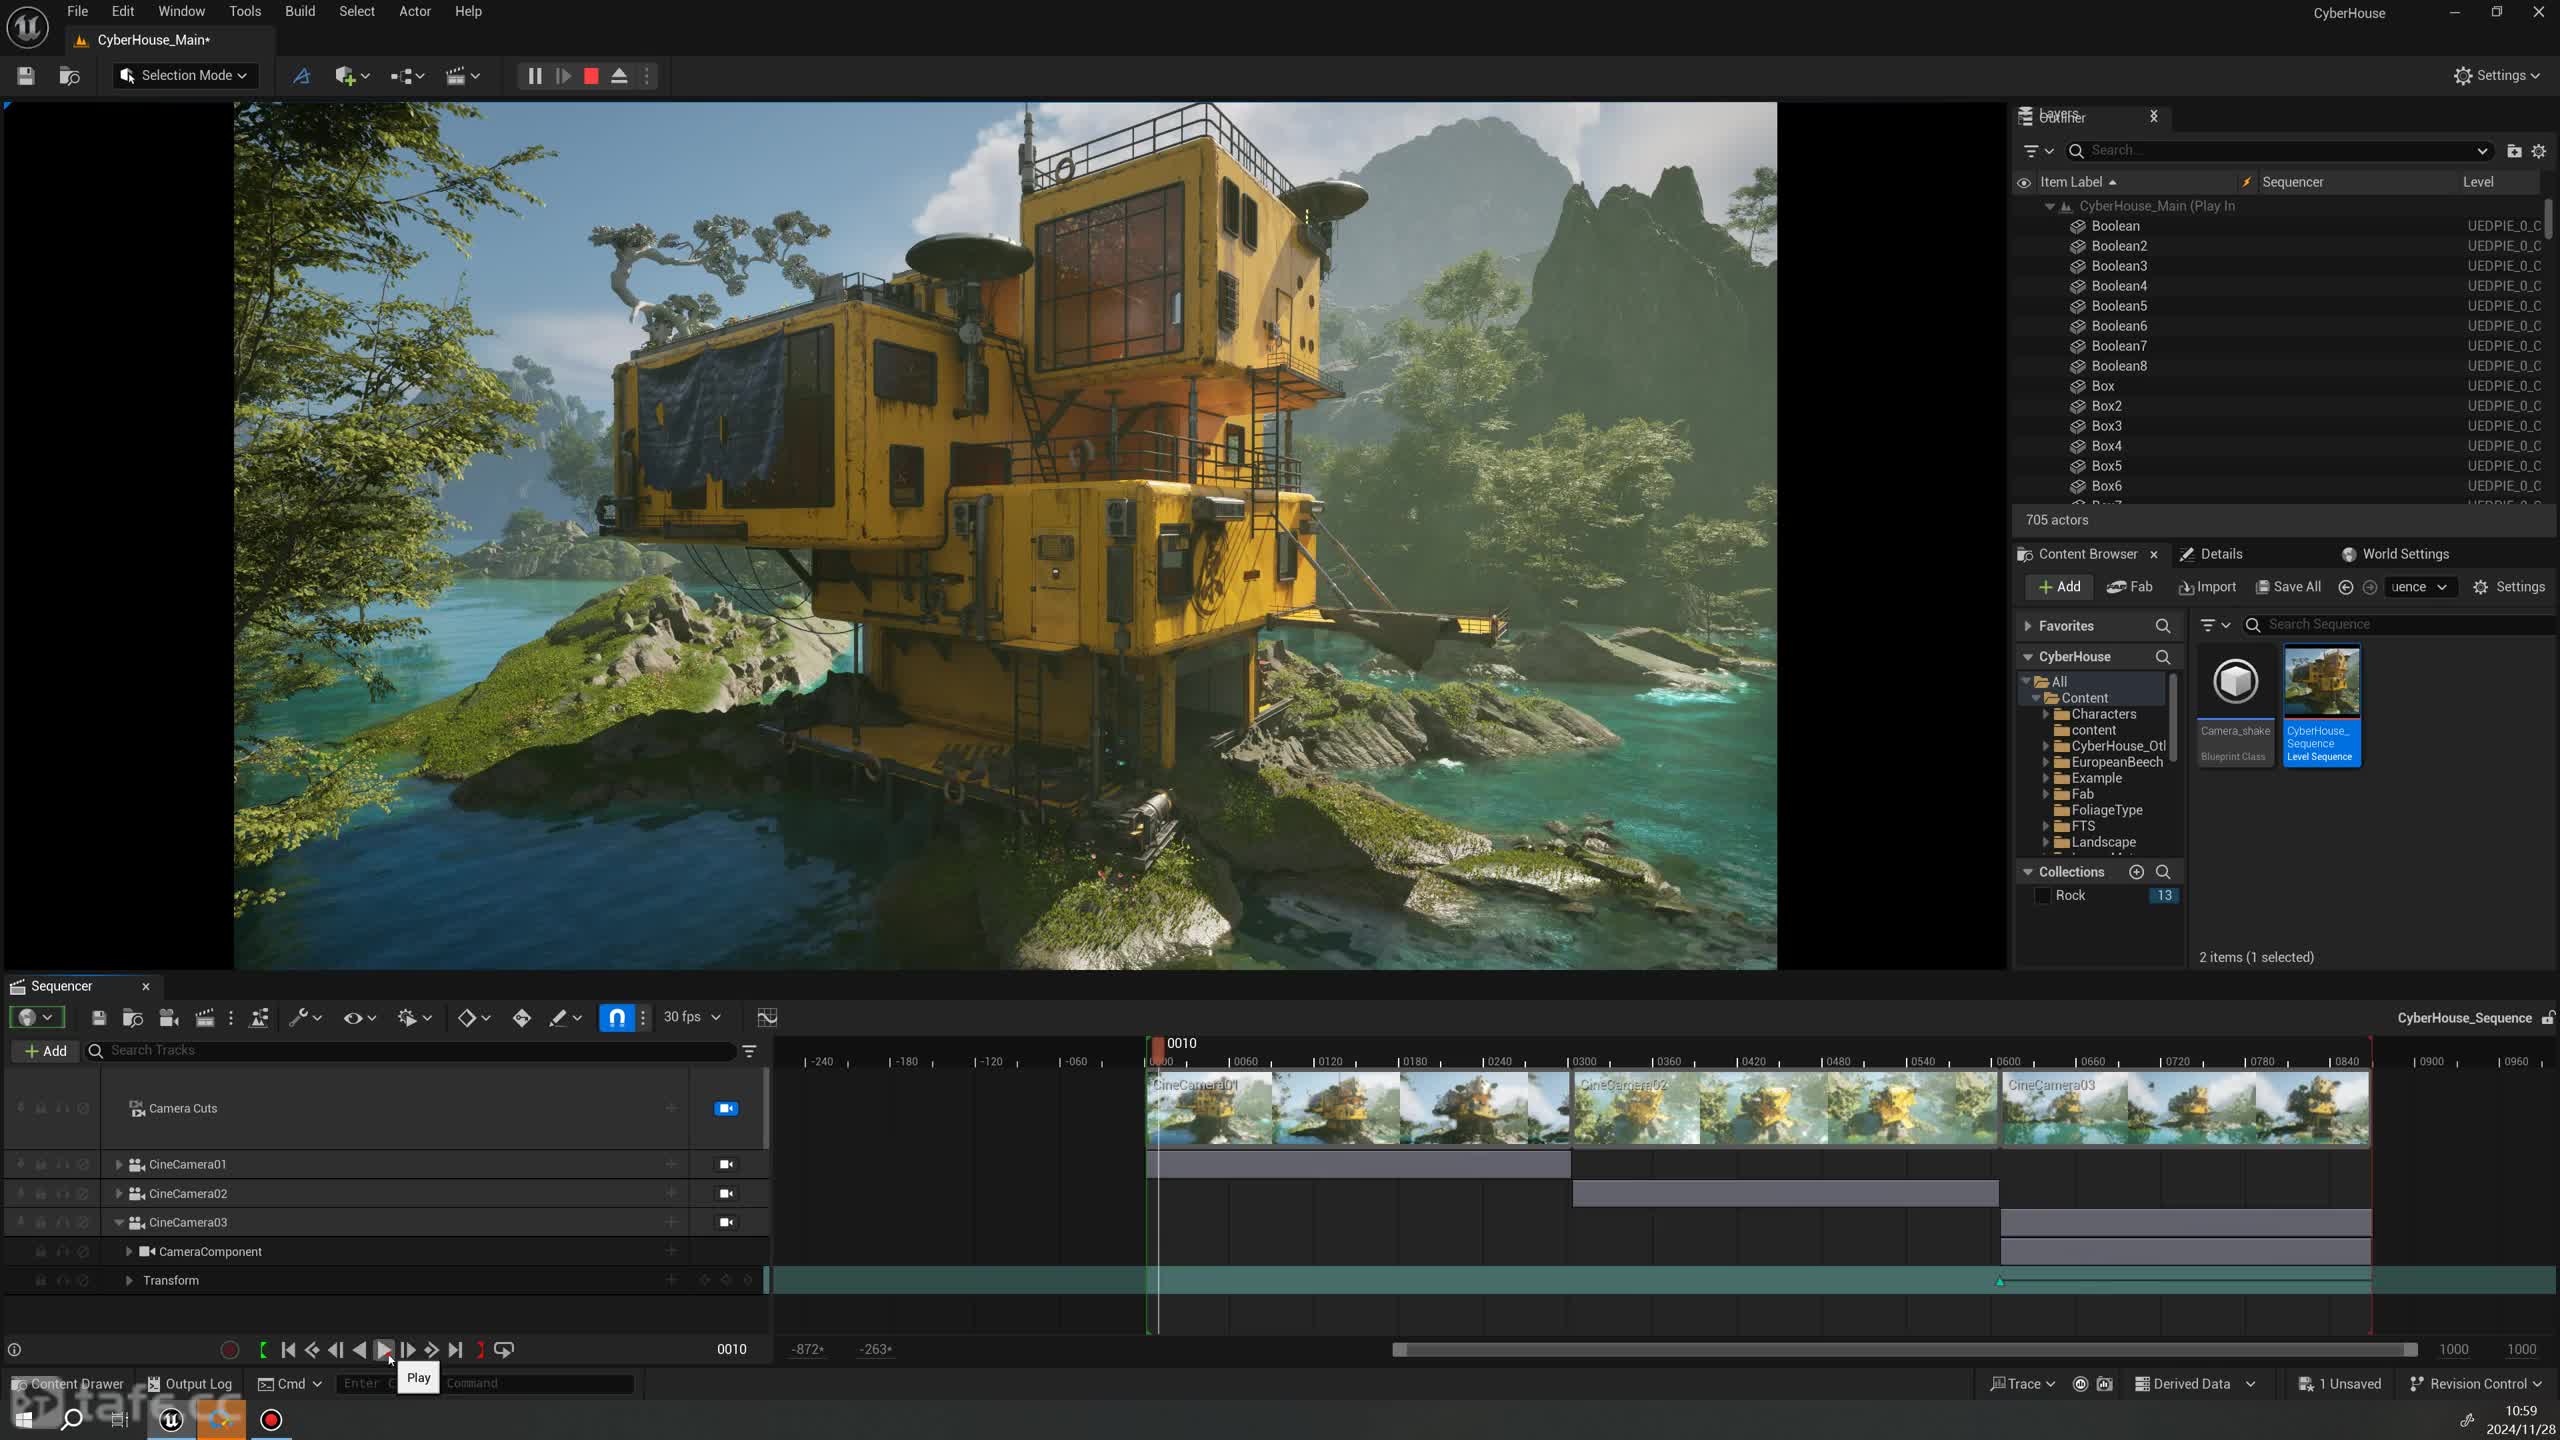This screenshot has height=1440, width=2560.
Task: Open the Sequencer Actions wrench menu
Action: (305, 1018)
